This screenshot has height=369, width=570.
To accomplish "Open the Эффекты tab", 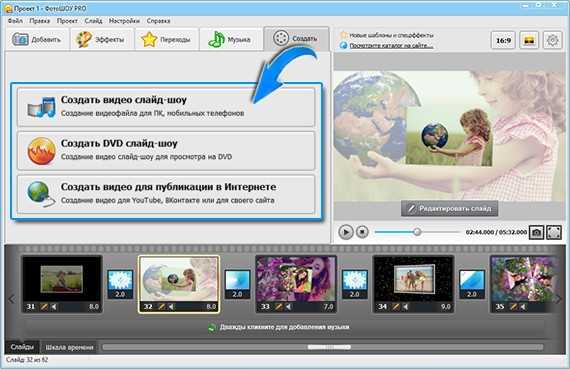I will 102,39.
